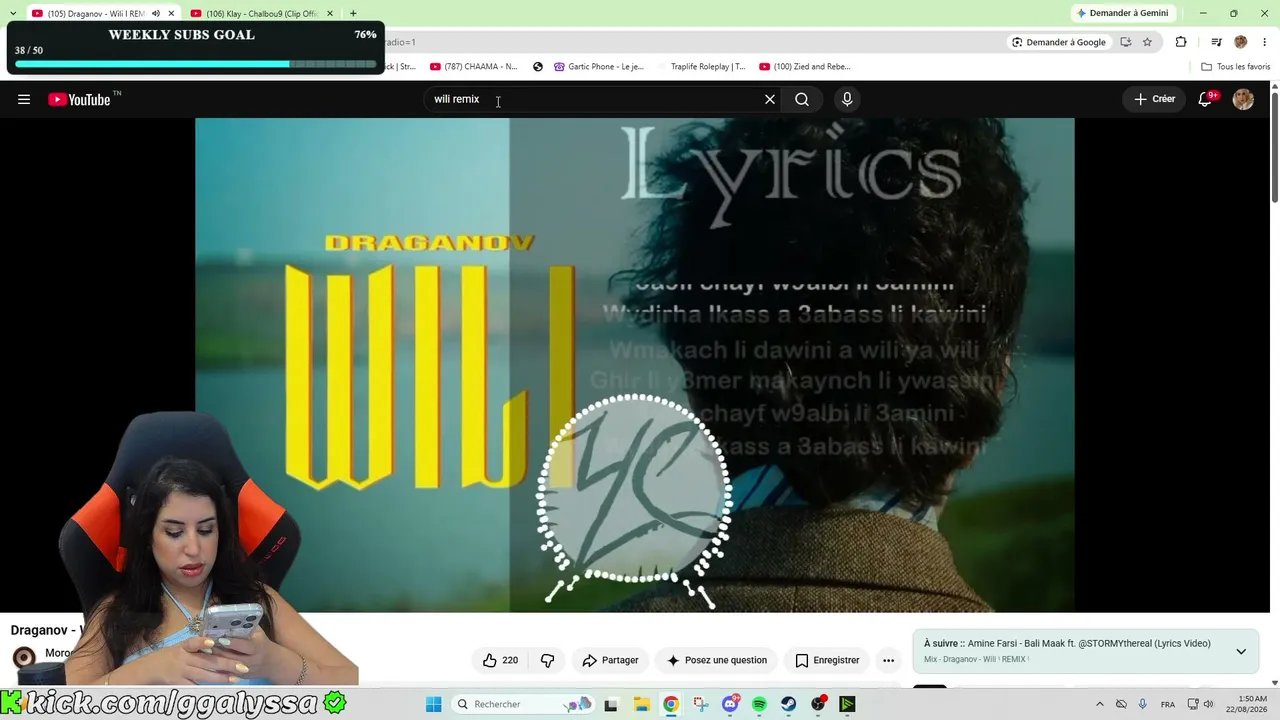Image resolution: width=1280 pixels, height=720 pixels.
Task: Open the Chrome extensions puzzle icon
Action: (1181, 42)
